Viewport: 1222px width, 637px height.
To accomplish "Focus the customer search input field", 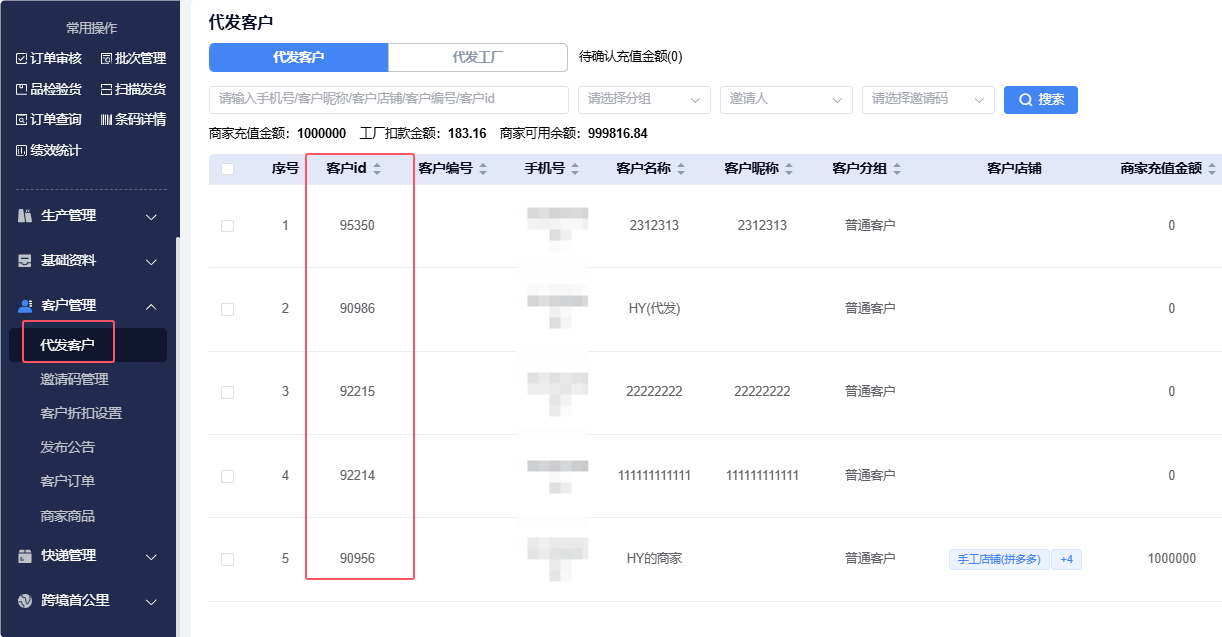I will pos(389,100).
